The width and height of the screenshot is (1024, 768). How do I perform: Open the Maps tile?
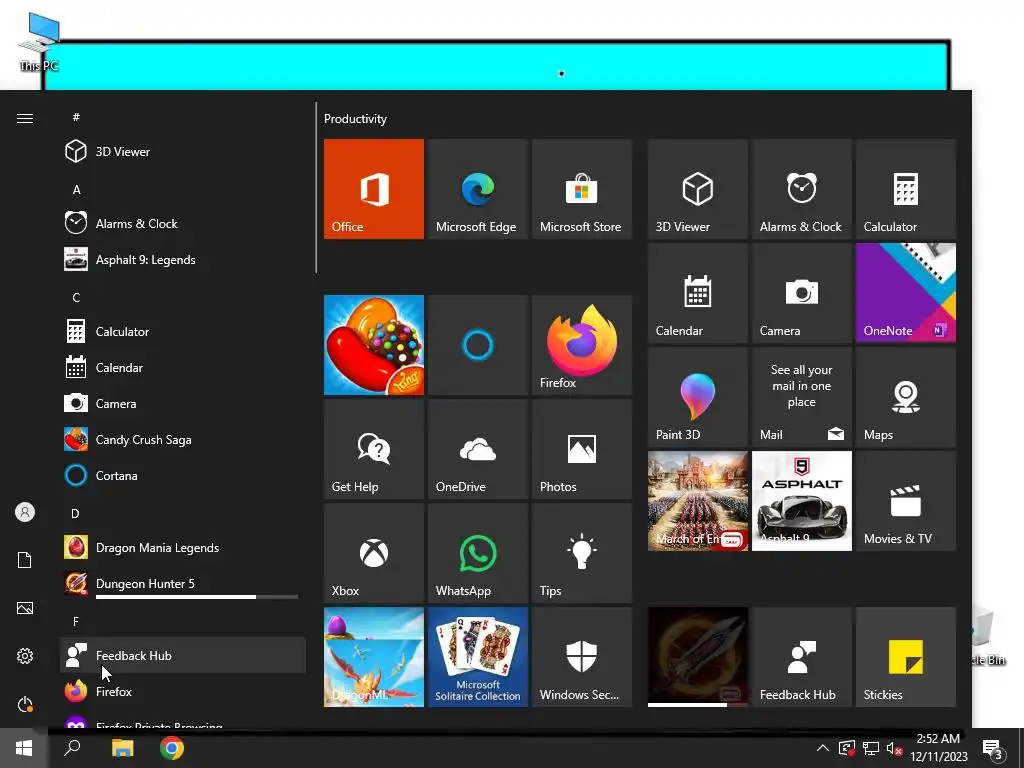click(x=905, y=396)
